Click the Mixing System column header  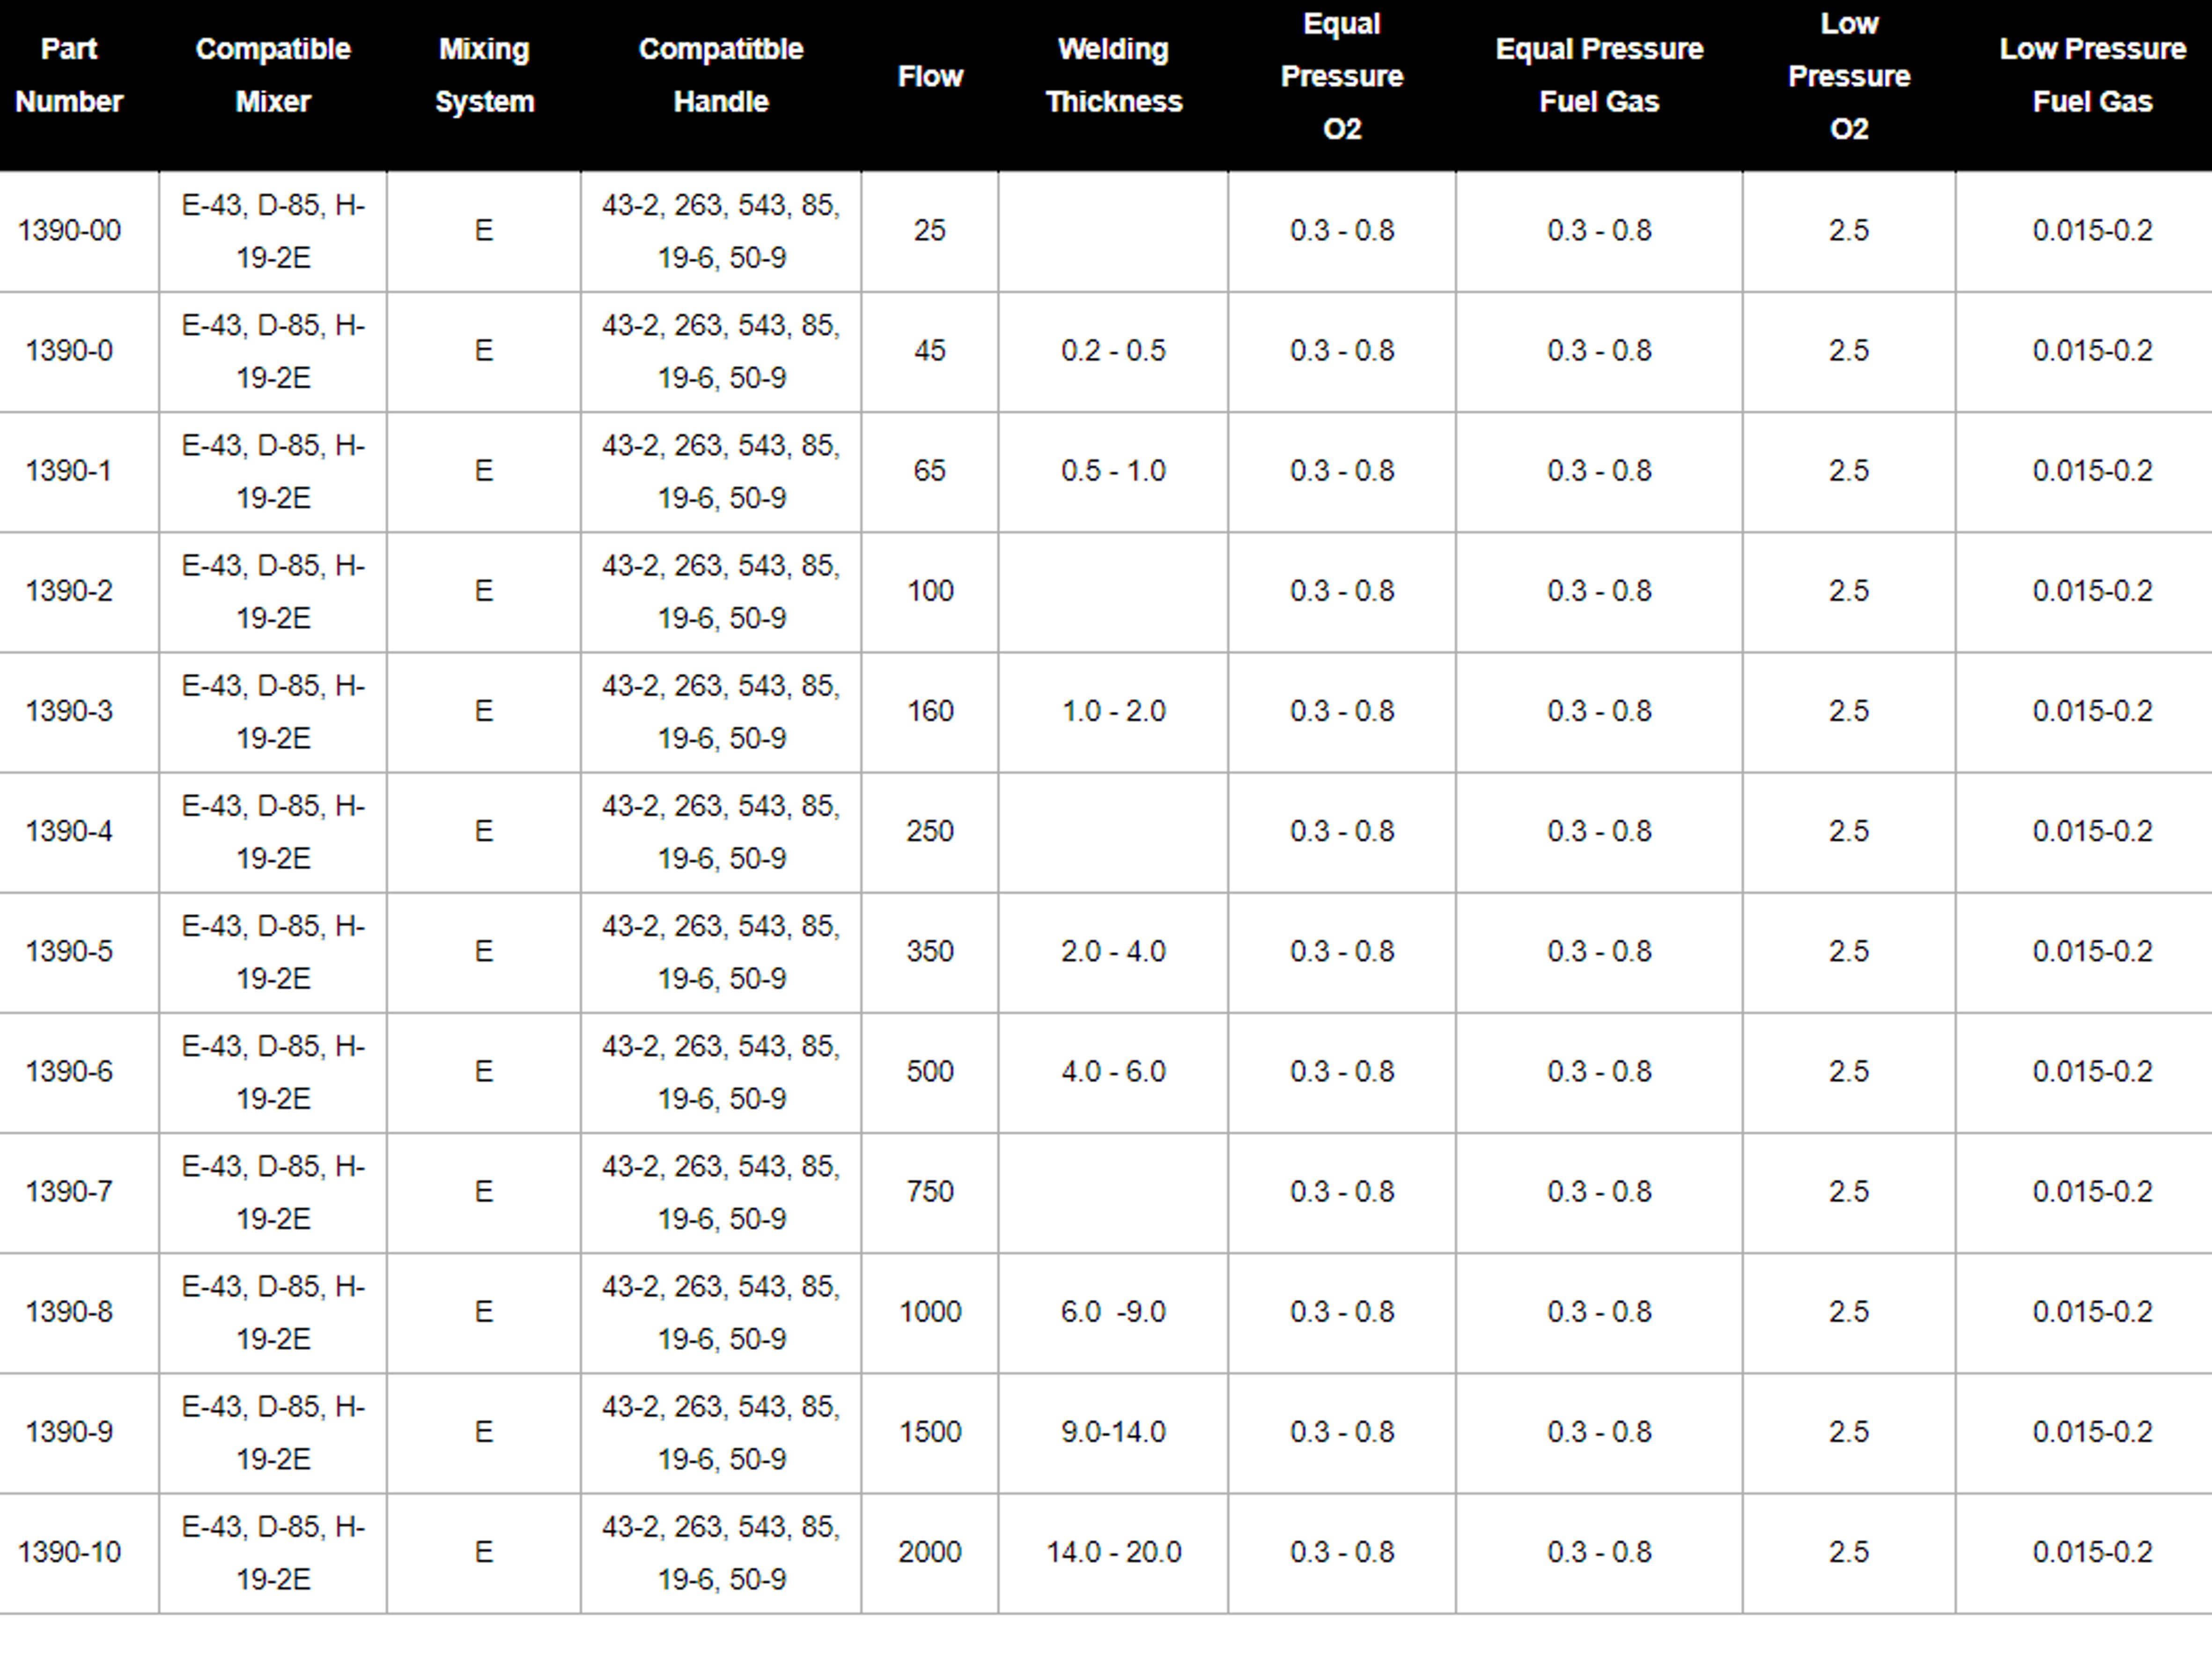tap(484, 76)
